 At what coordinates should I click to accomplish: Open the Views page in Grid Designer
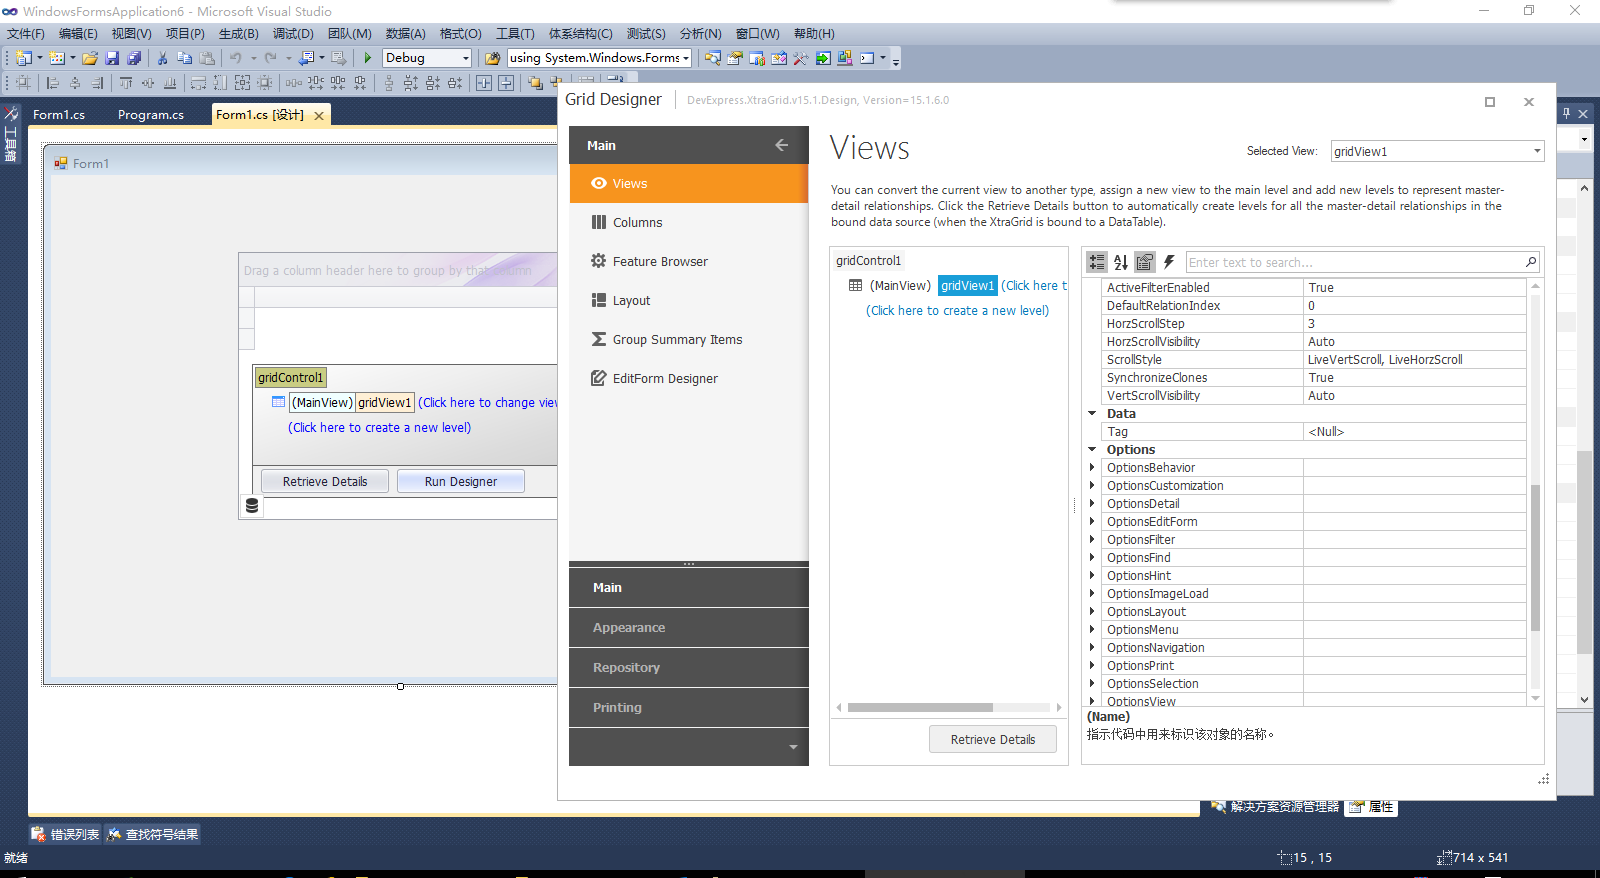coord(689,184)
